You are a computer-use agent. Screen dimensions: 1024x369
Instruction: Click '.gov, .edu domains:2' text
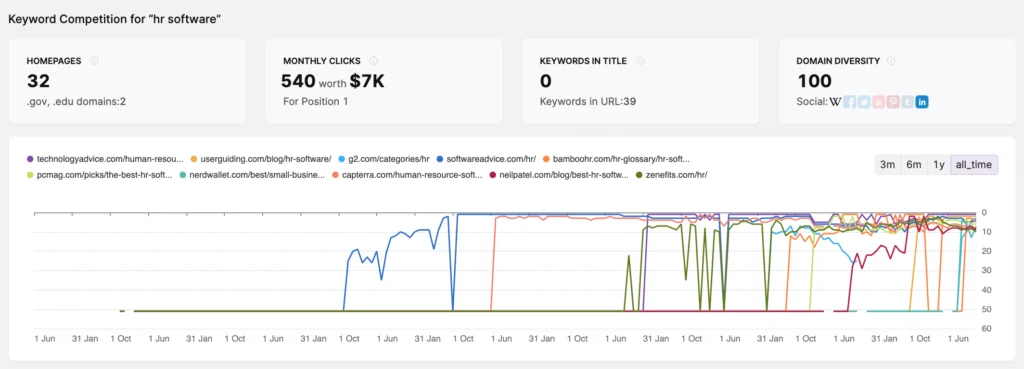click(76, 102)
